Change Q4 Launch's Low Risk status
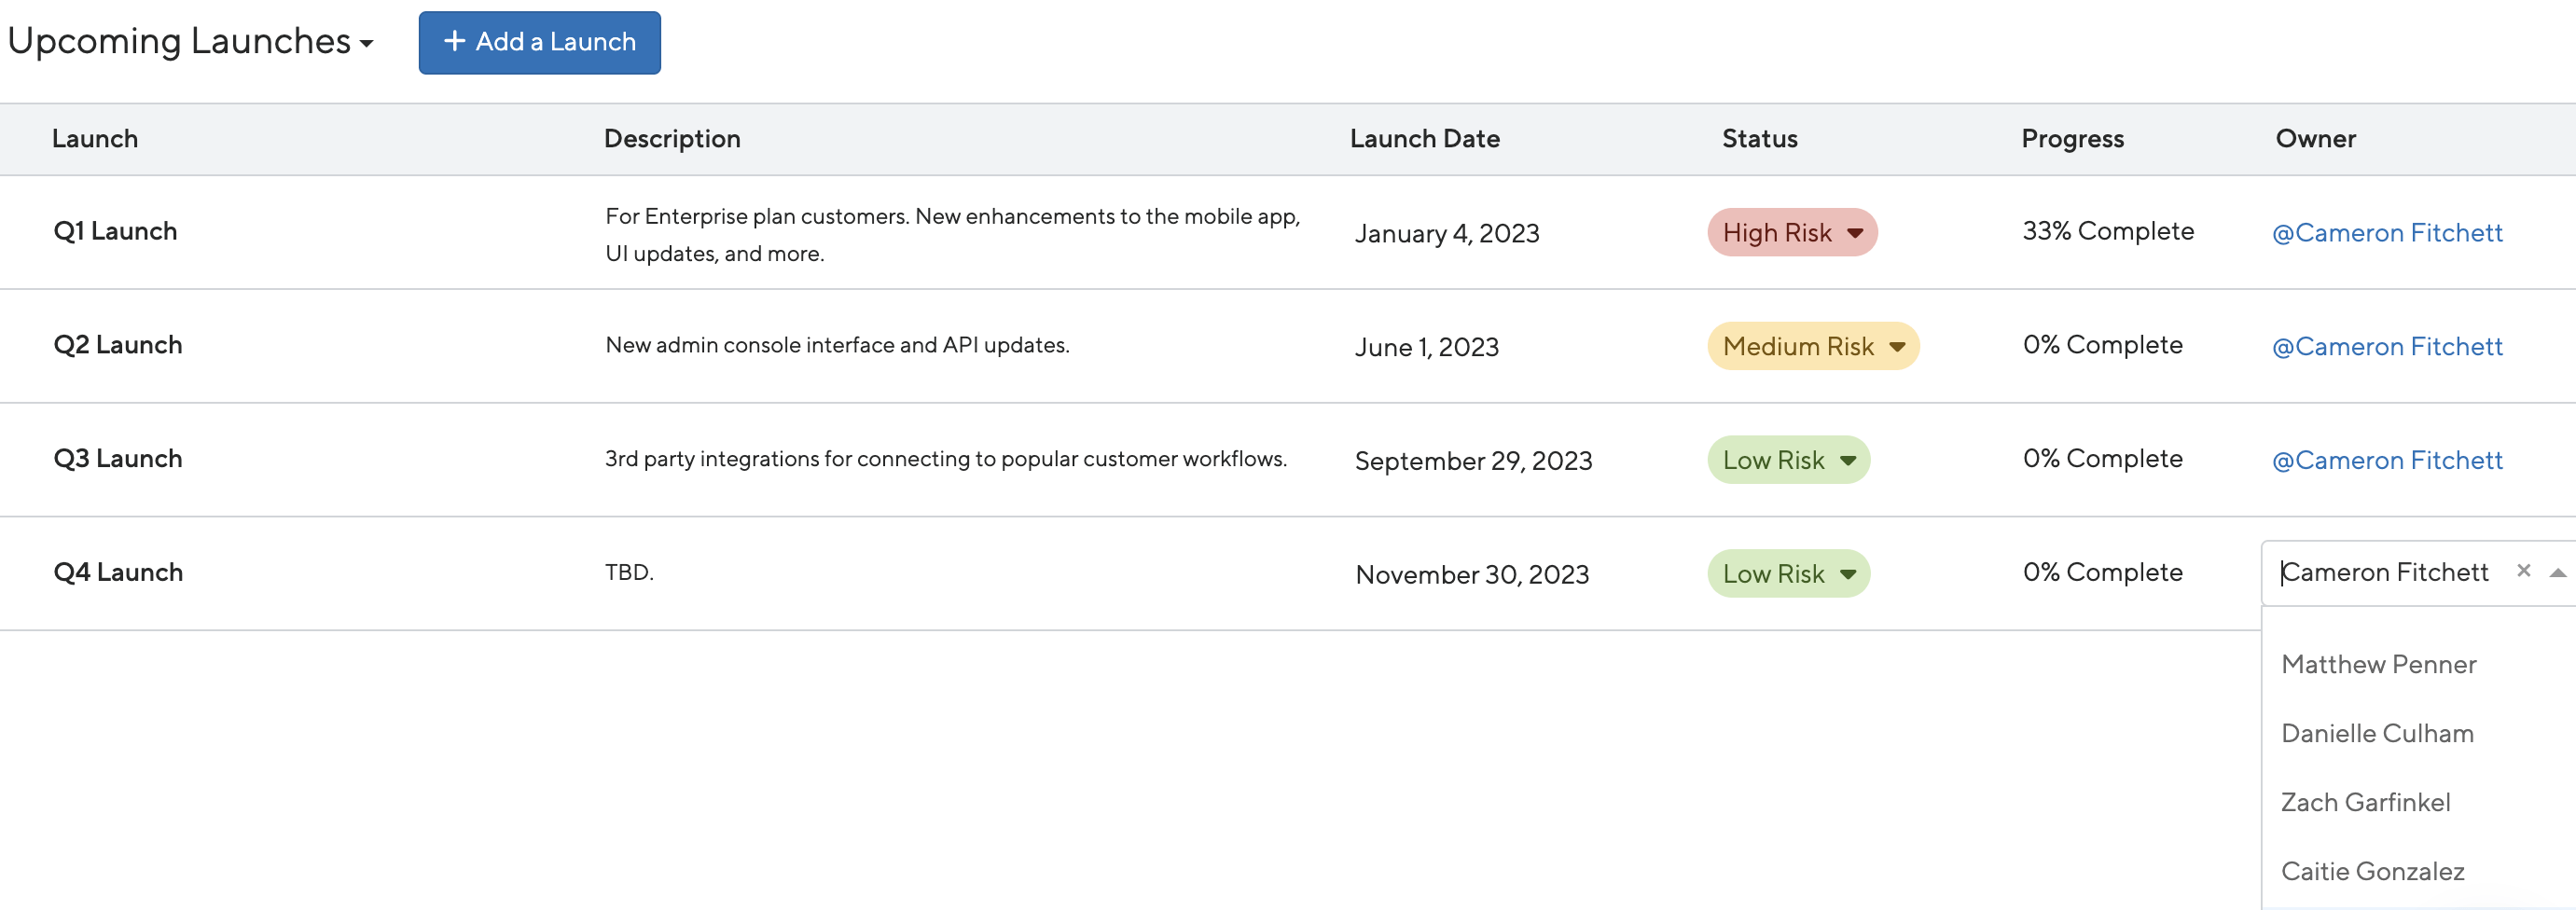The height and width of the screenshot is (910, 2576). (1788, 574)
